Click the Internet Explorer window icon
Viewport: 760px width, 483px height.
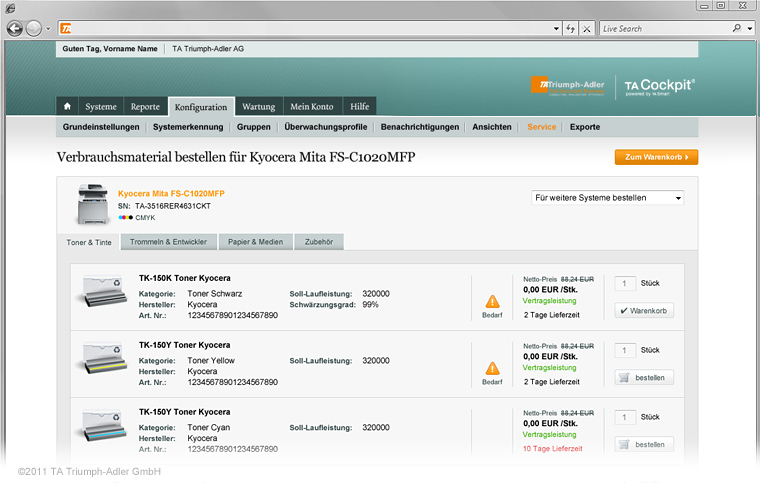[11, 8]
